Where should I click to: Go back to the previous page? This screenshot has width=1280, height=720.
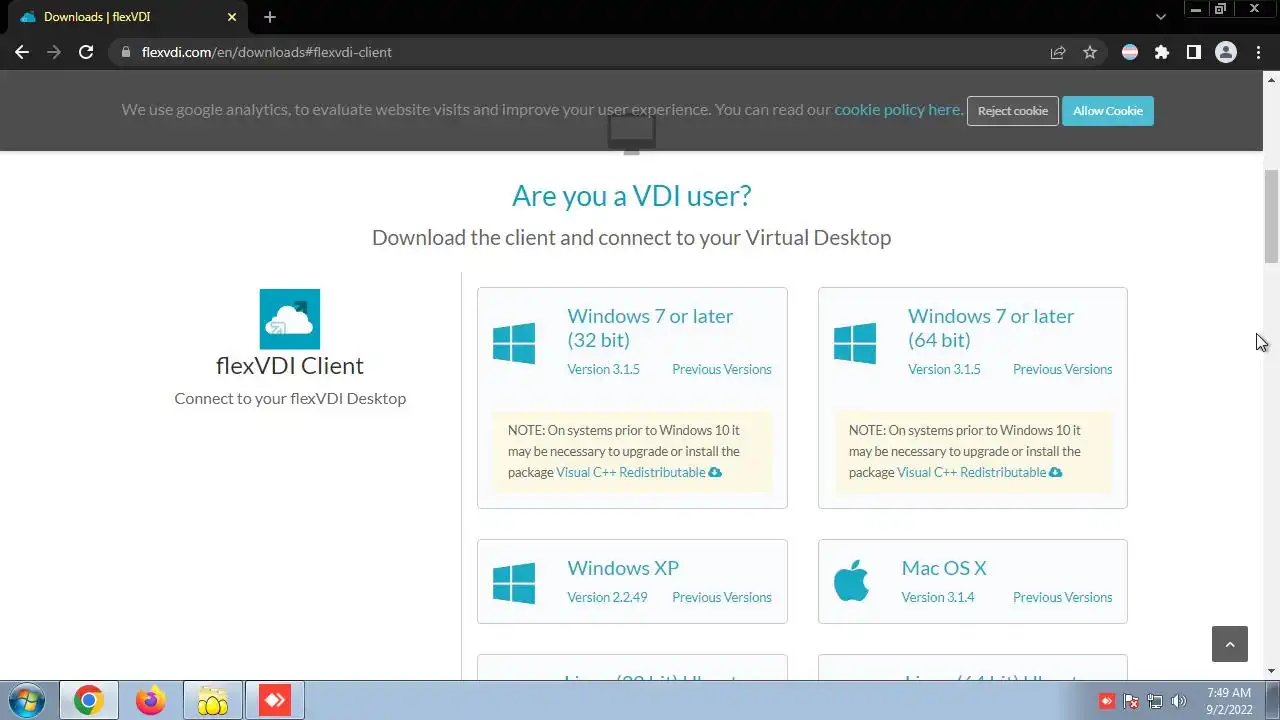coord(22,52)
